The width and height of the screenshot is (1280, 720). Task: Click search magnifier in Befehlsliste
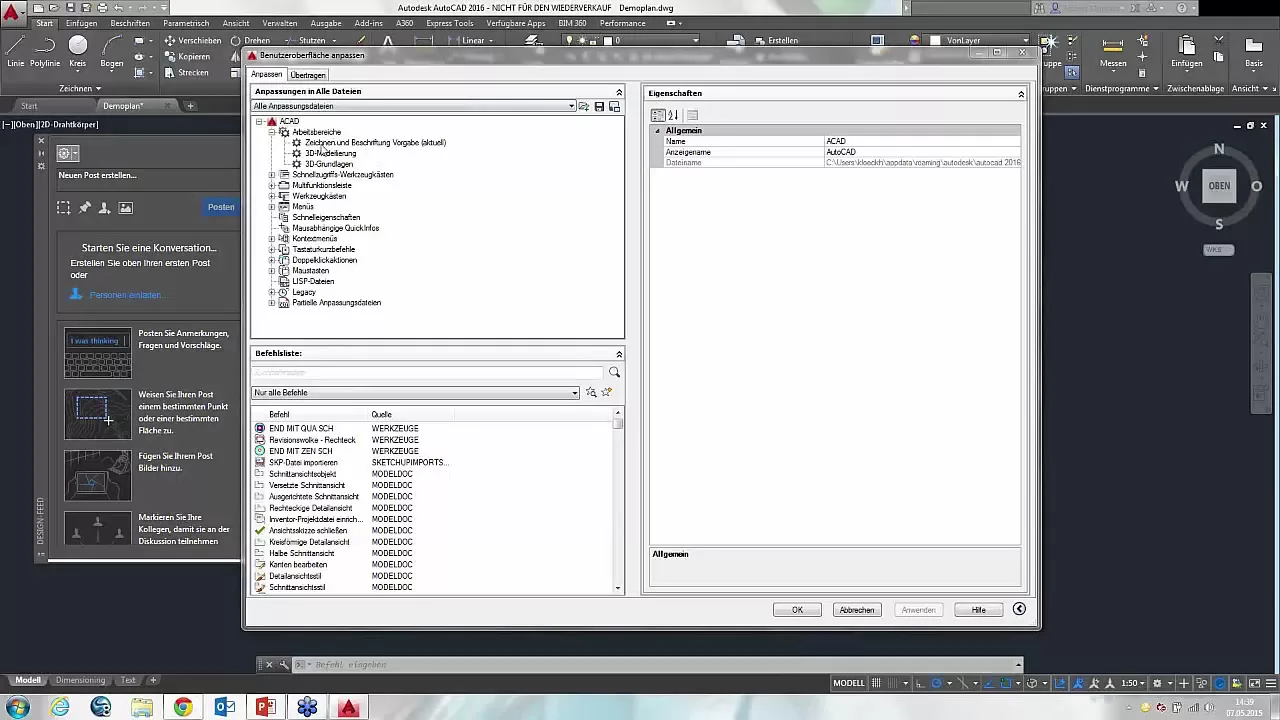pos(614,372)
